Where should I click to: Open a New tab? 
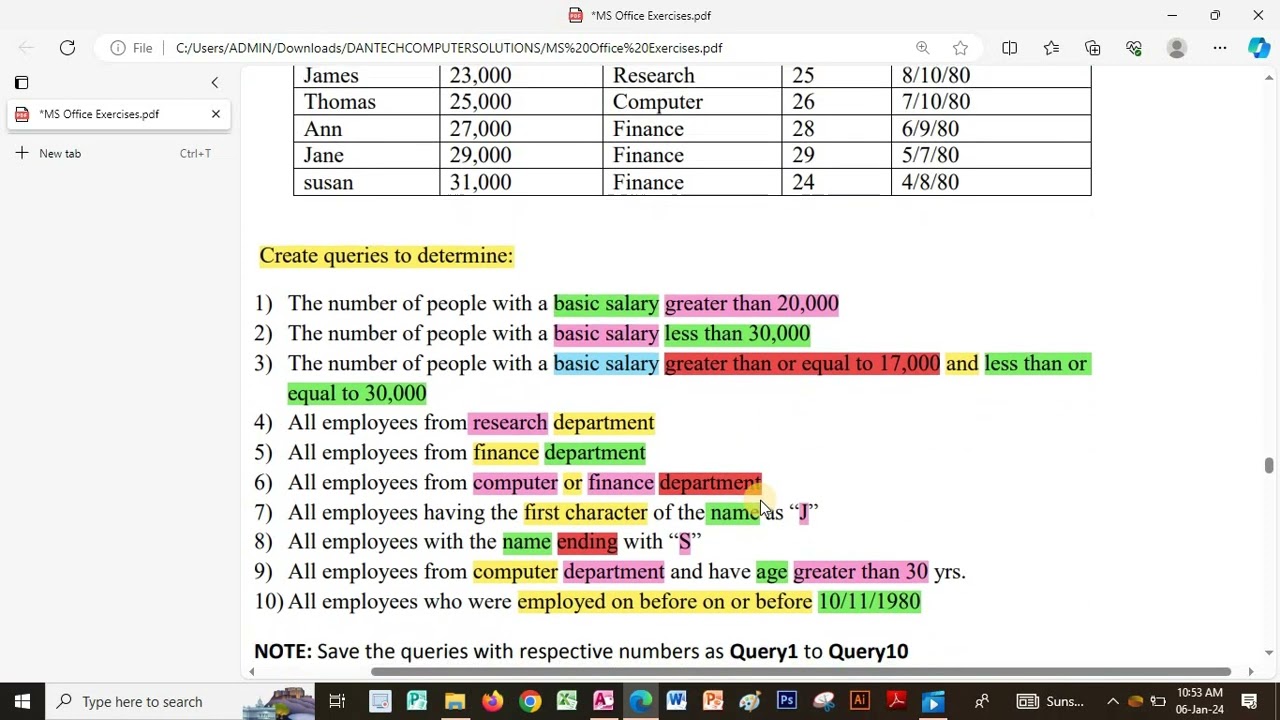coord(118,153)
